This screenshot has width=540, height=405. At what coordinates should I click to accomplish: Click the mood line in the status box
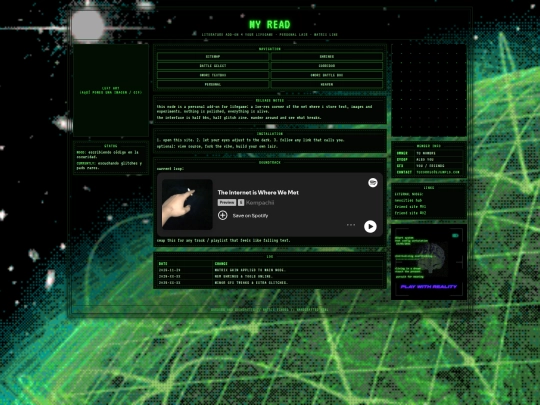[107, 154]
